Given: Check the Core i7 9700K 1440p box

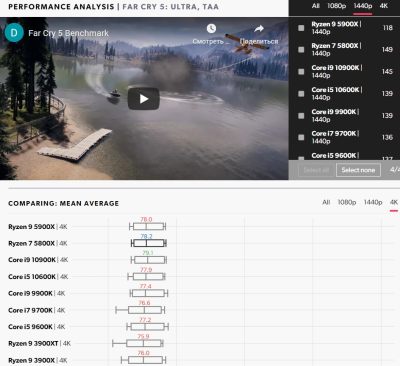Looking at the screenshot, I should 301,137.
